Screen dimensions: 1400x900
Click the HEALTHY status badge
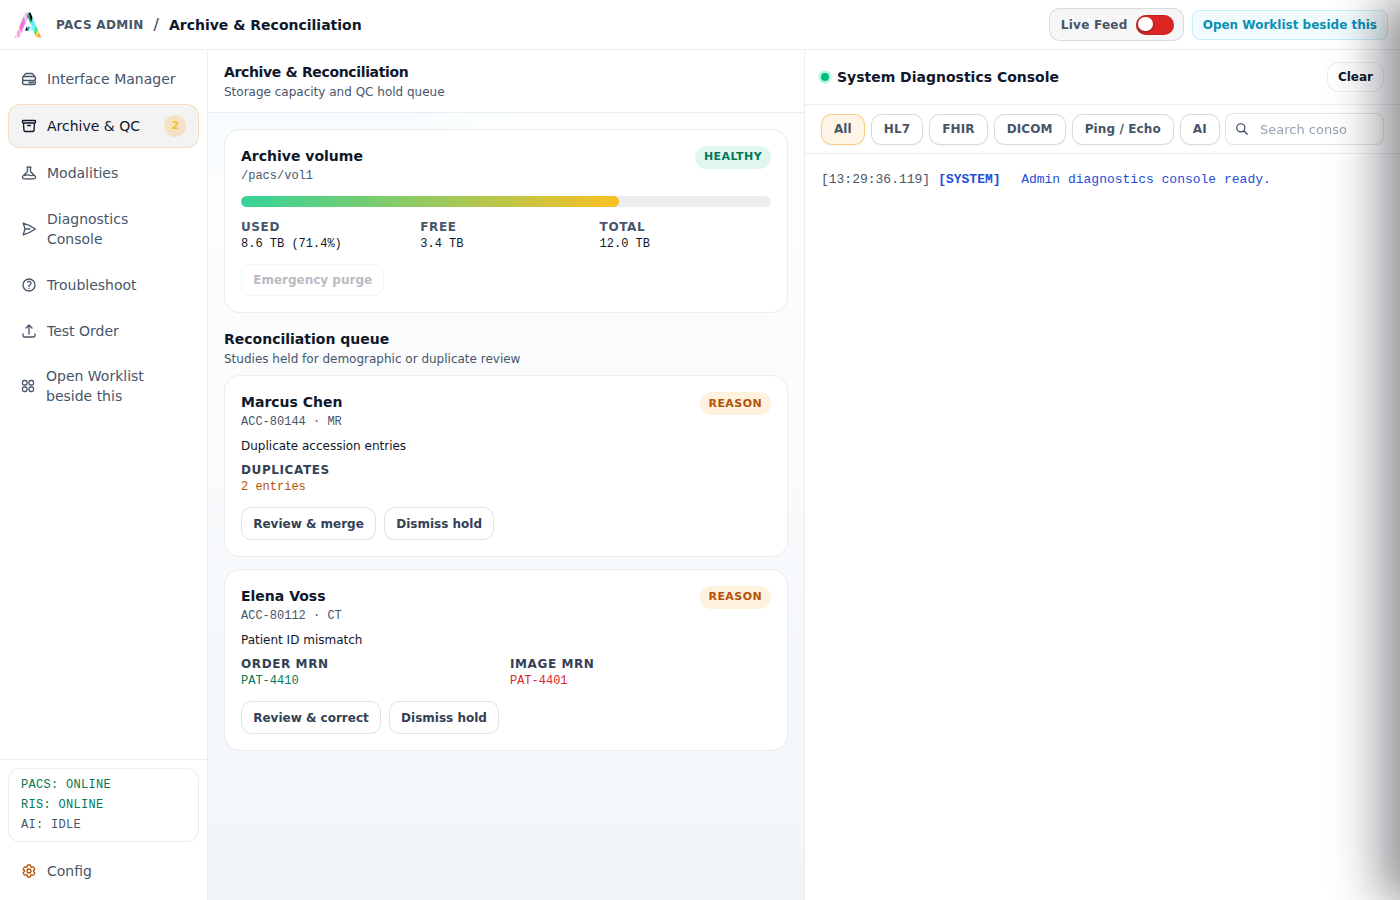click(x=733, y=156)
